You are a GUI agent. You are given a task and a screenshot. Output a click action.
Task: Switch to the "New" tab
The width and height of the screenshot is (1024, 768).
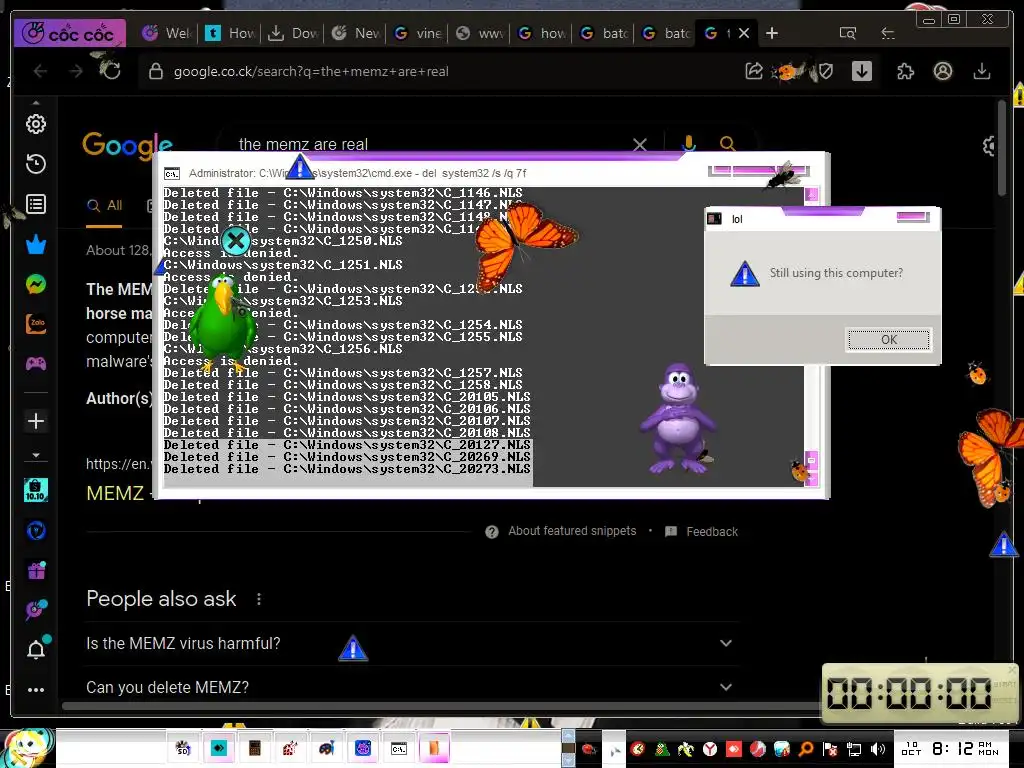[355, 33]
